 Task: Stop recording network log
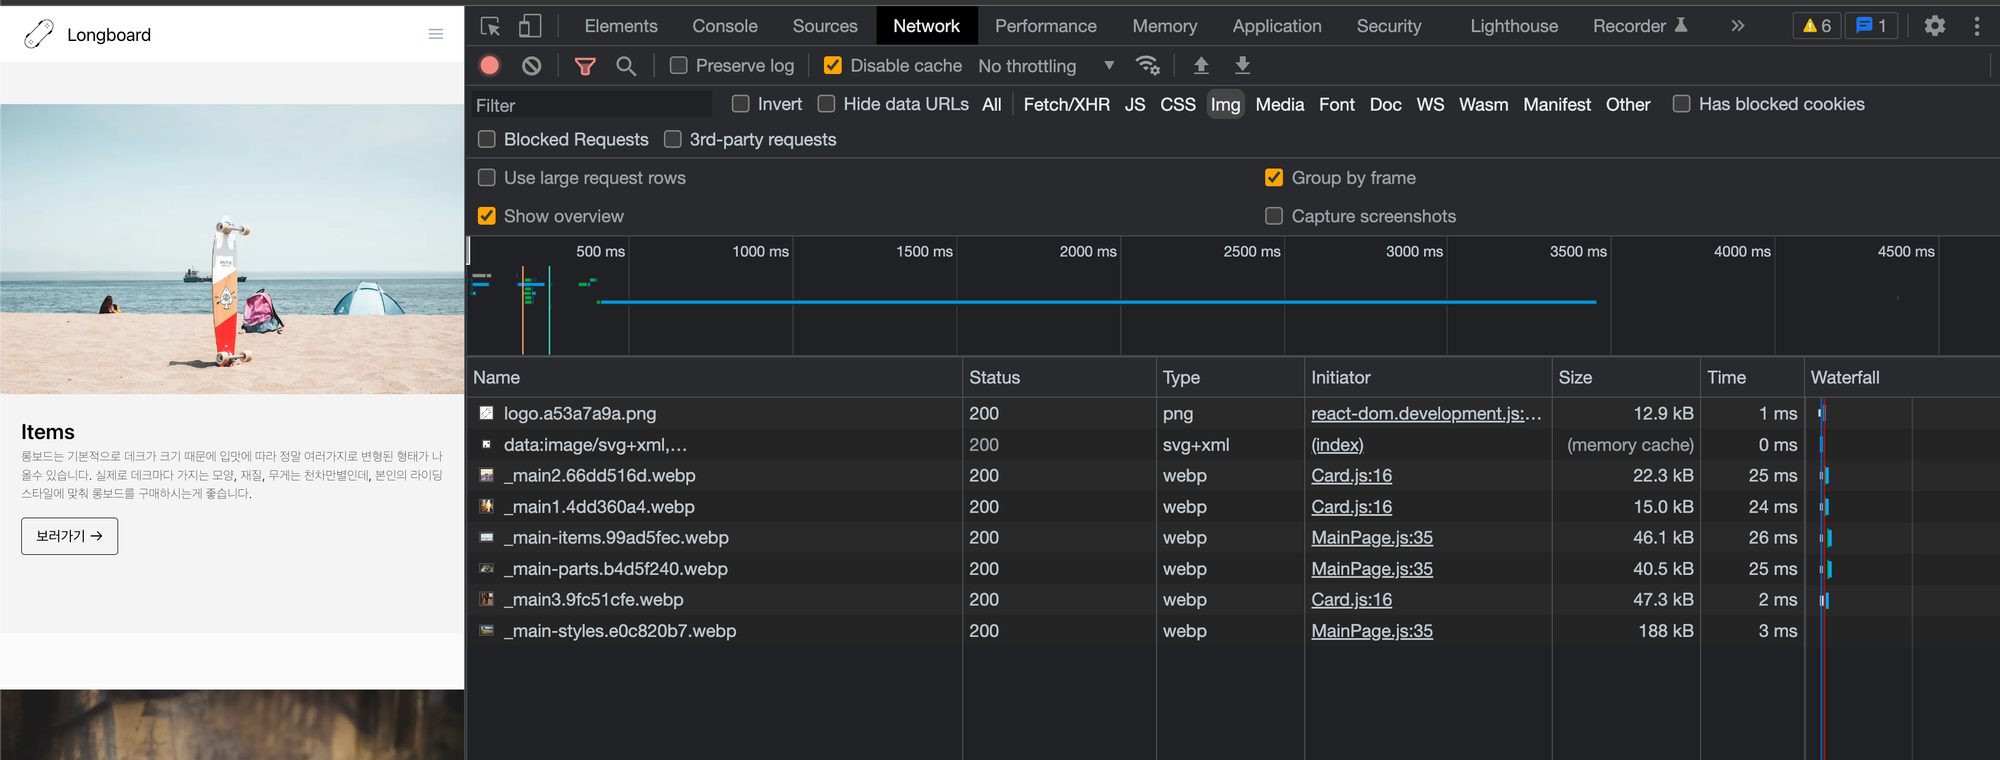pos(490,66)
